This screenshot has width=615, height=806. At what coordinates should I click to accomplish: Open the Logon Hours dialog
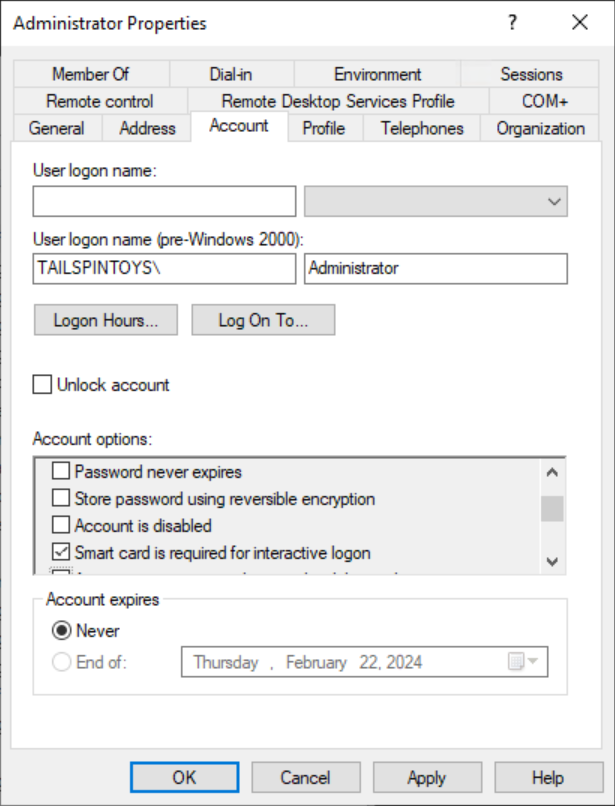click(106, 320)
